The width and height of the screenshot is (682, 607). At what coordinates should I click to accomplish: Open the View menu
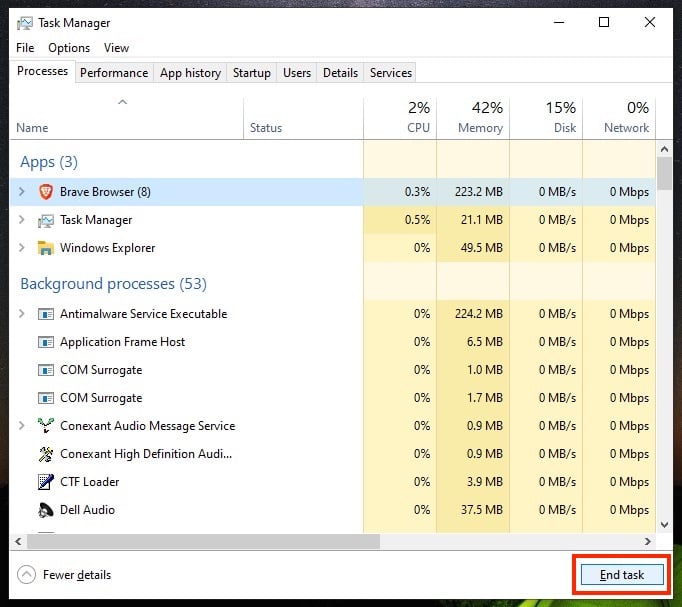(116, 48)
